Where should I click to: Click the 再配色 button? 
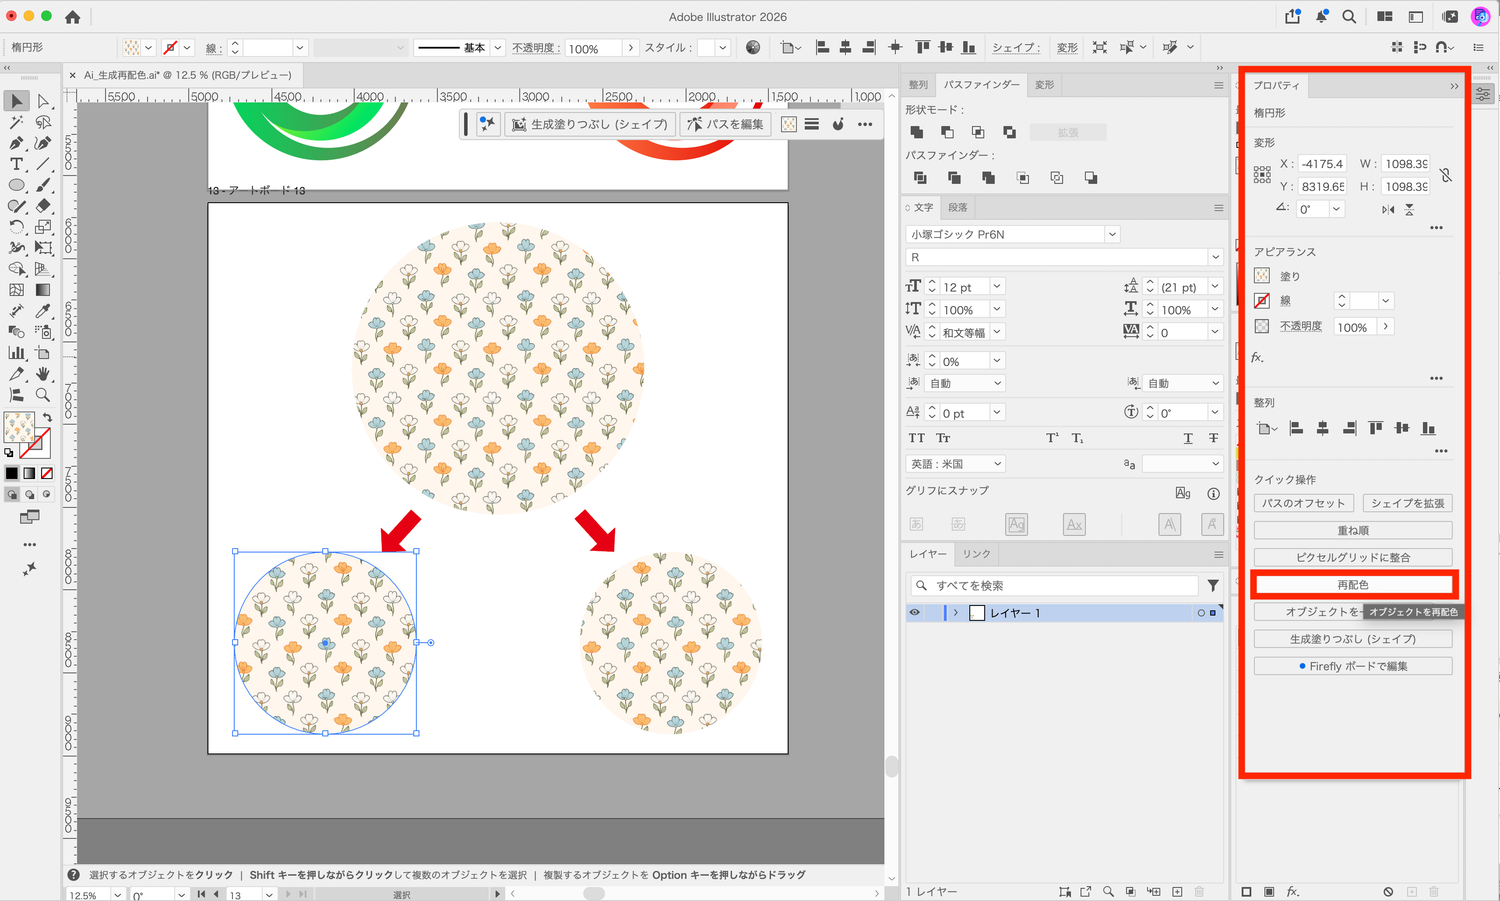tap(1353, 585)
